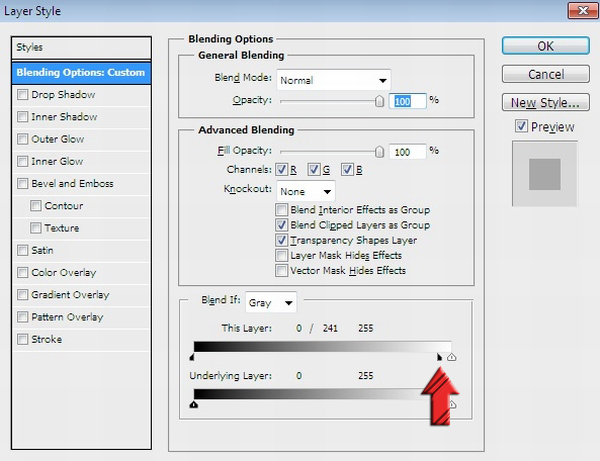Open the Blend Mode dropdown

[x=333, y=80]
